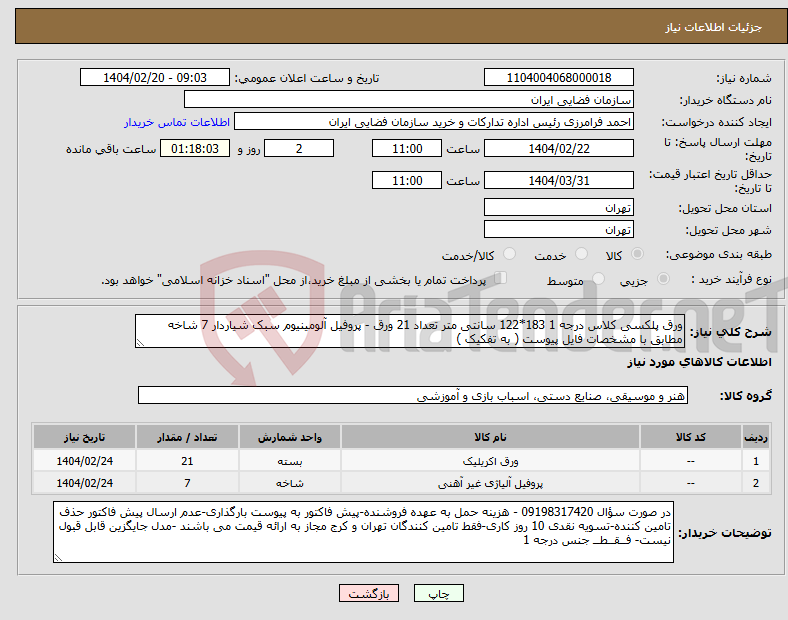This screenshot has width=788, height=620.
Task: Click the quantity cell showing 7
Action: [x=187, y=483]
